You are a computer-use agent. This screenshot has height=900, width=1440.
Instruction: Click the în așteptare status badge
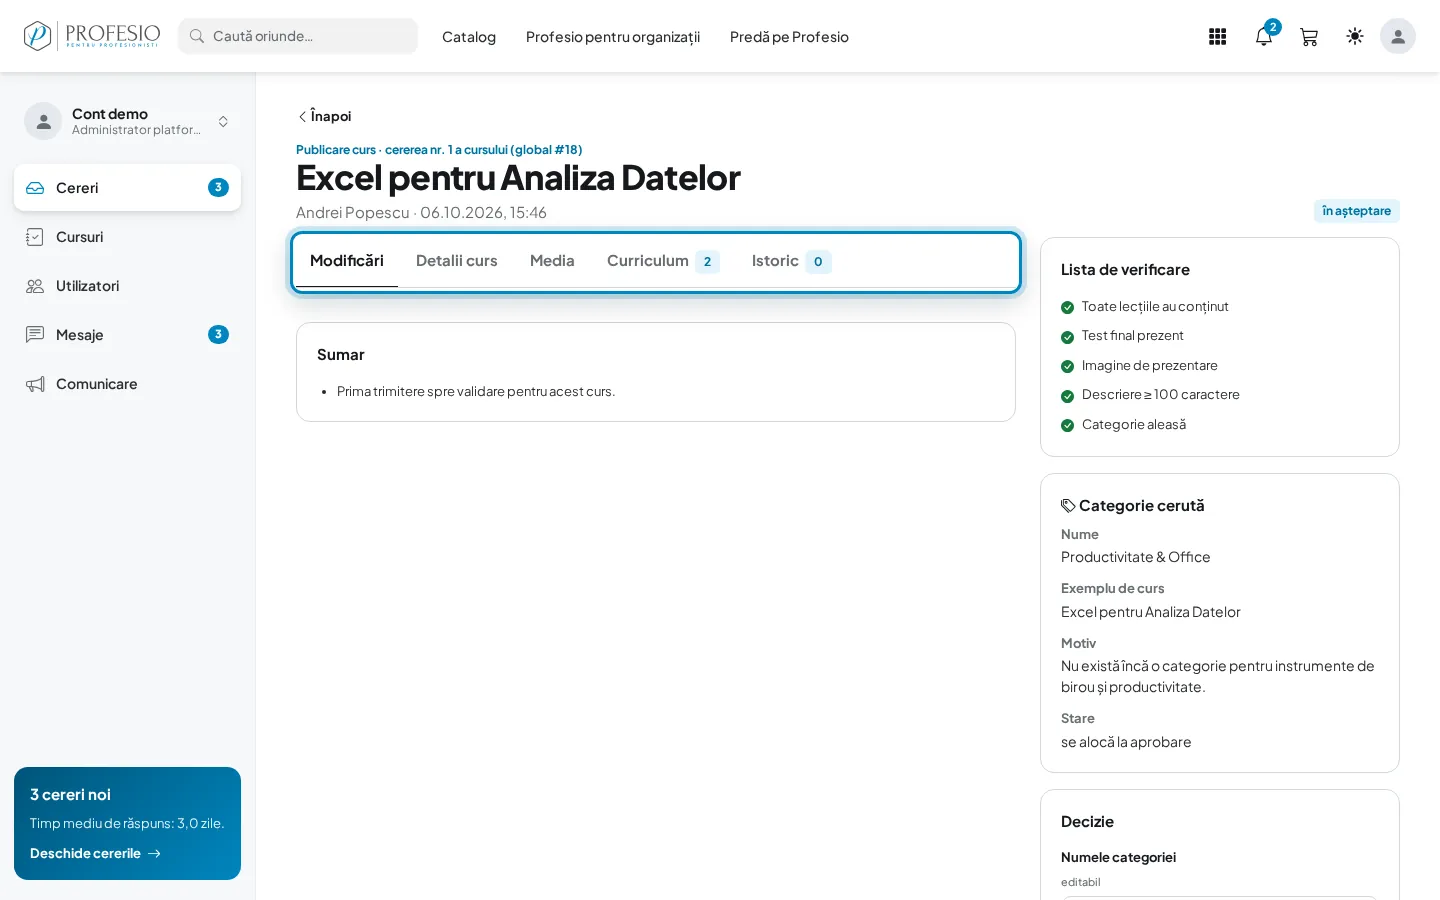tap(1356, 211)
